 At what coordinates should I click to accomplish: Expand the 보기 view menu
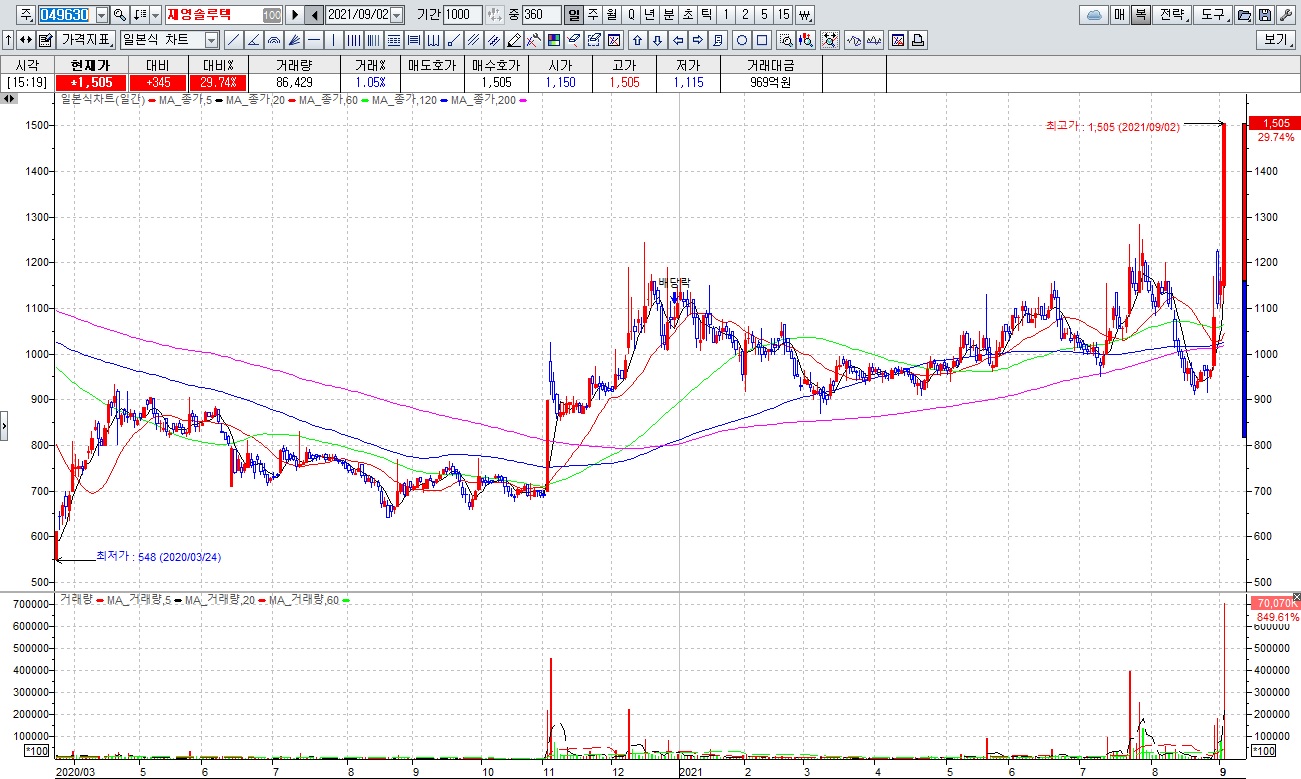pos(1276,40)
